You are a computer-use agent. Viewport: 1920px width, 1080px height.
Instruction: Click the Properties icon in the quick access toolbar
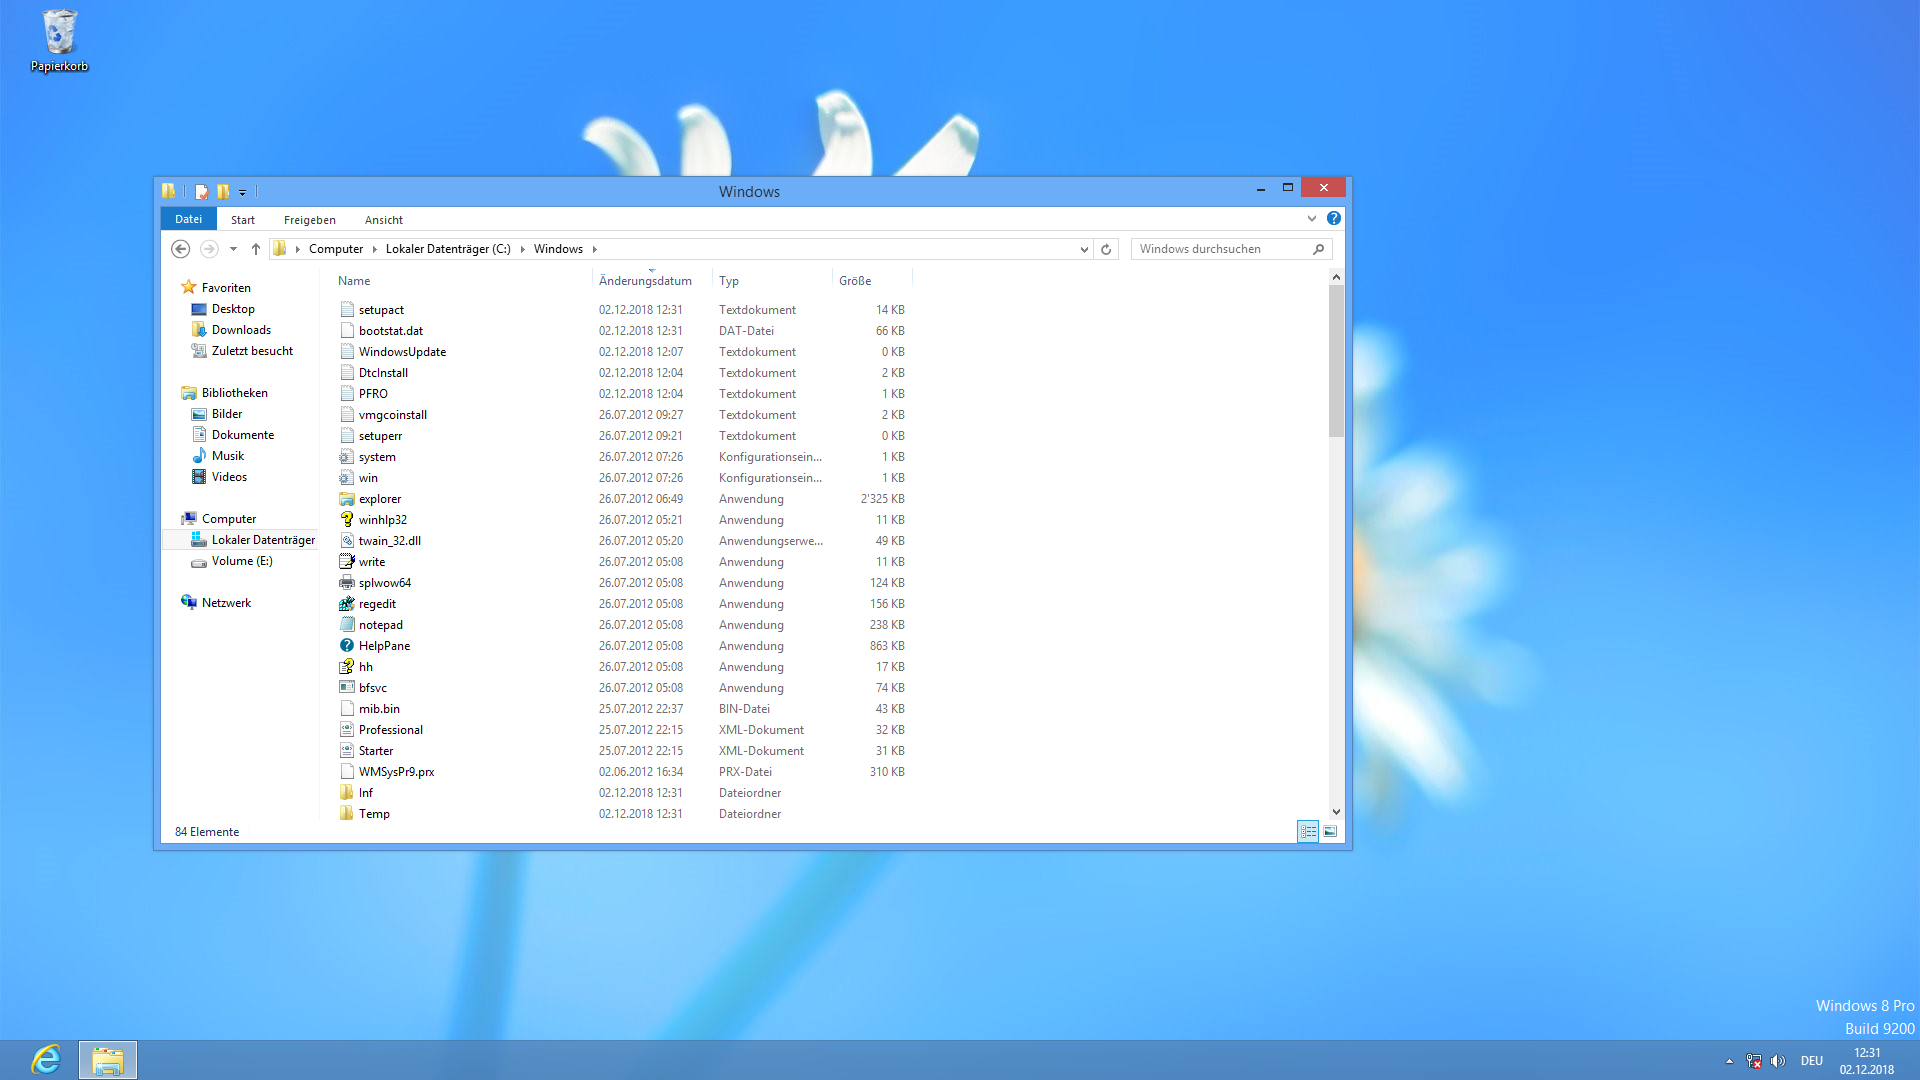click(201, 191)
